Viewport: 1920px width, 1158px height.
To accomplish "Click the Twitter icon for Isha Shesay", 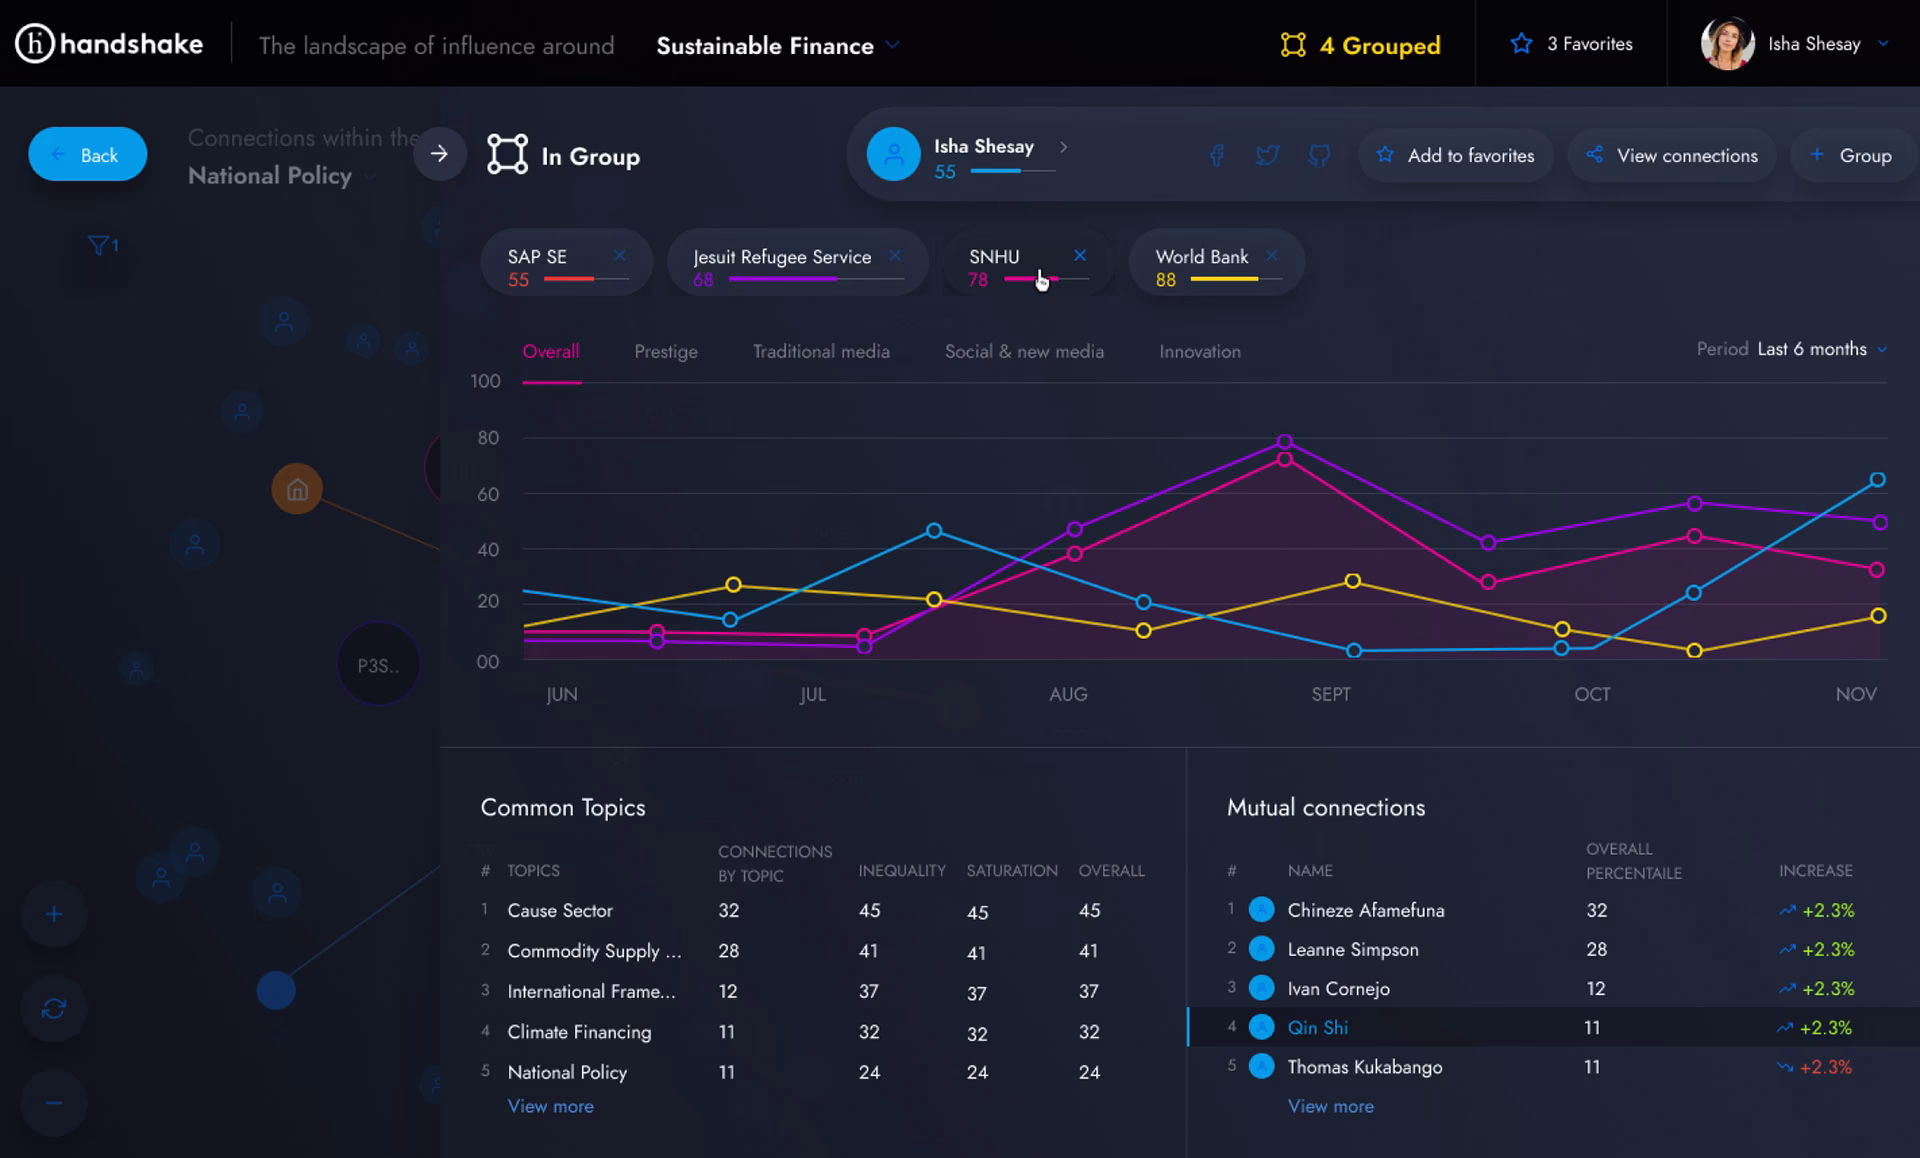I will [1267, 155].
